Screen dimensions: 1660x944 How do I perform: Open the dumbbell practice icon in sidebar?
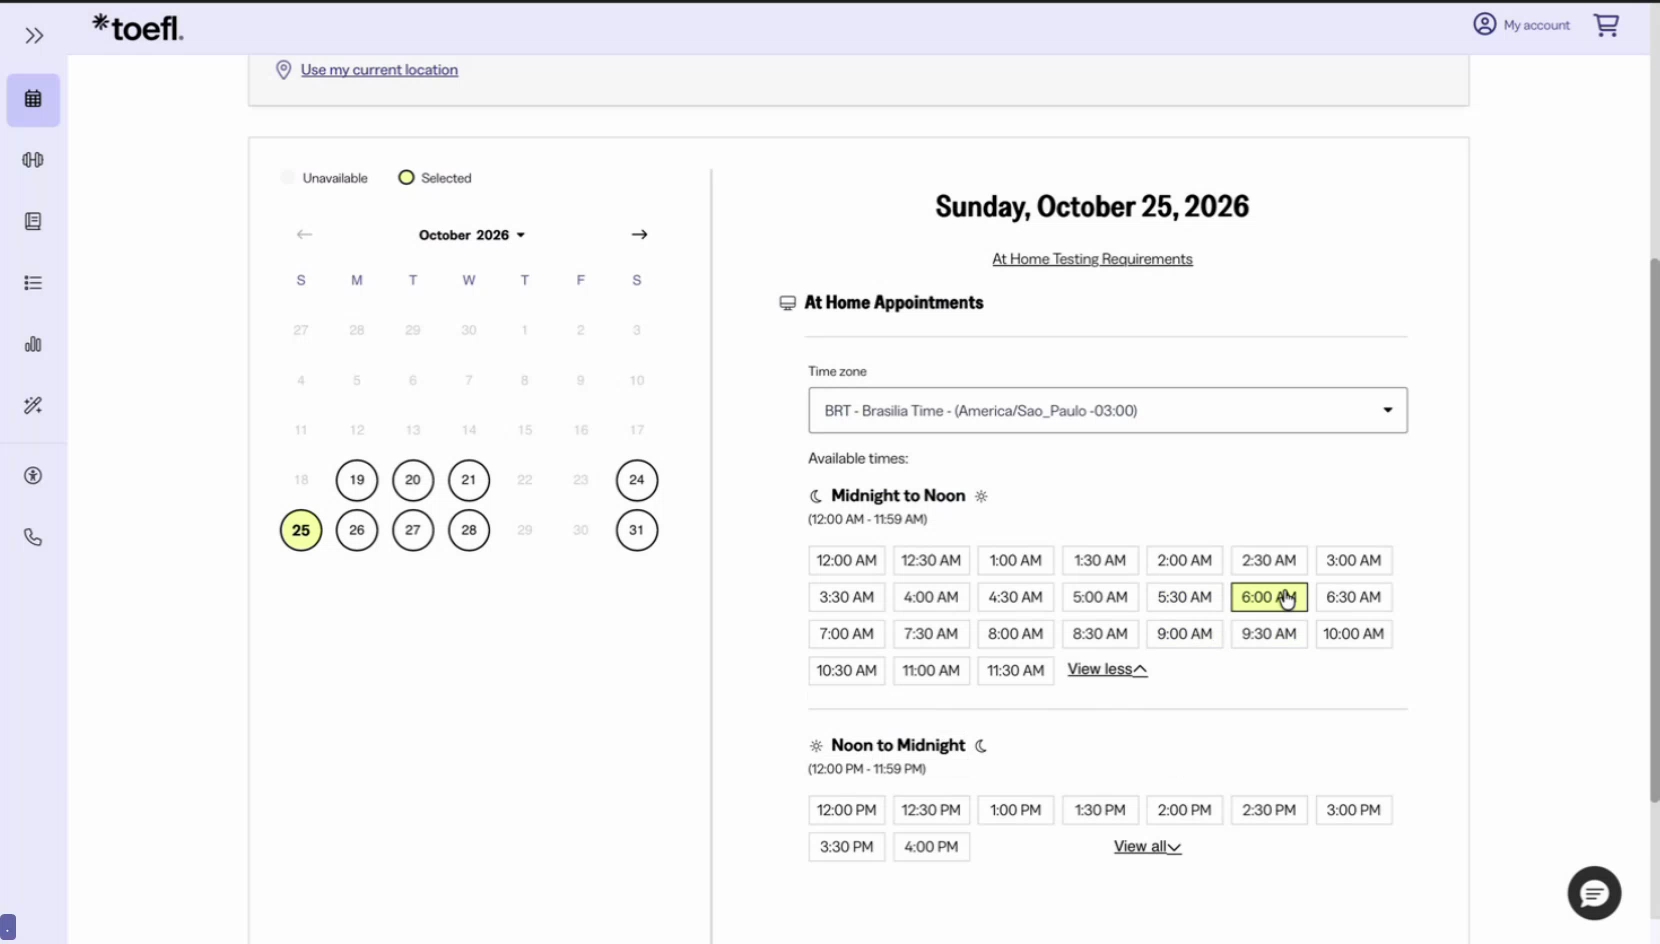pyautogui.click(x=33, y=160)
